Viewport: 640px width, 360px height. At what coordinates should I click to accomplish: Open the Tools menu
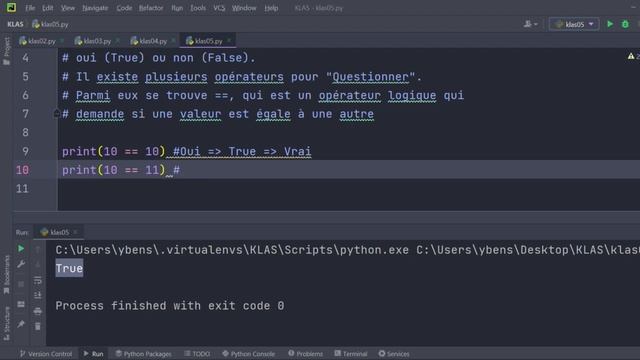pyautogui.click(x=198, y=8)
